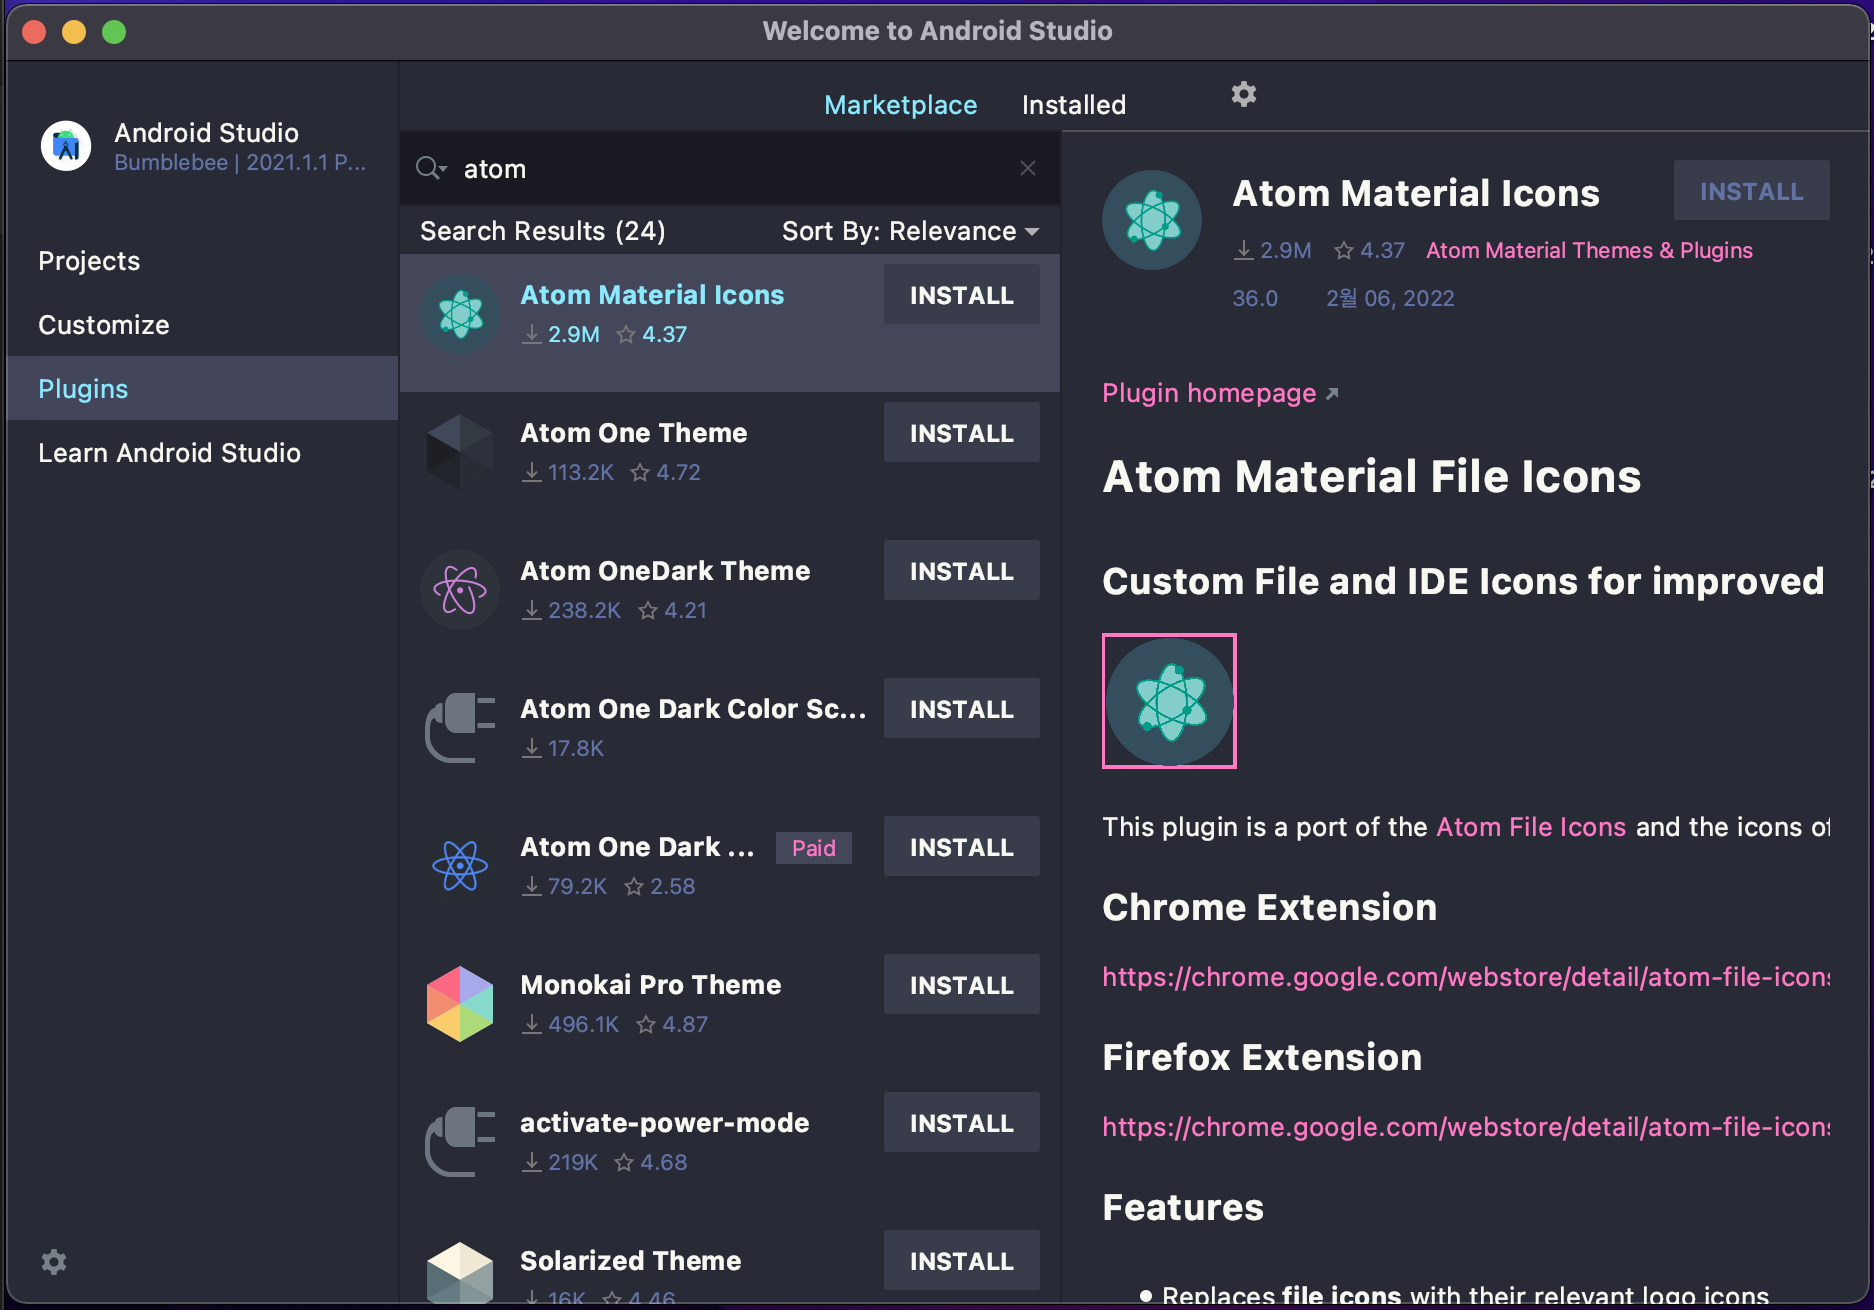Viewport: 1874px width, 1310px height.
Task: Focus the plugin search field containing 'atom'
Action: [x=730, y=168]
